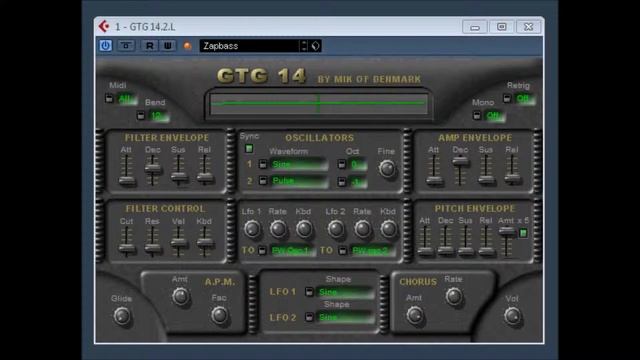The height and width of the screenshot is (360, 640).
Task: Click the oscillator Fine tune knob
Action: pos(387,168)
